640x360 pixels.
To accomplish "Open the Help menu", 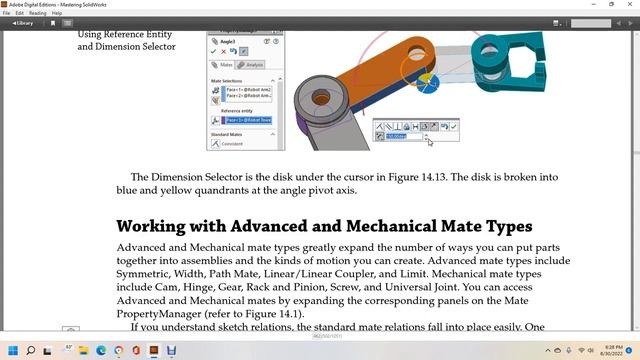I will [x=57, y=13].
